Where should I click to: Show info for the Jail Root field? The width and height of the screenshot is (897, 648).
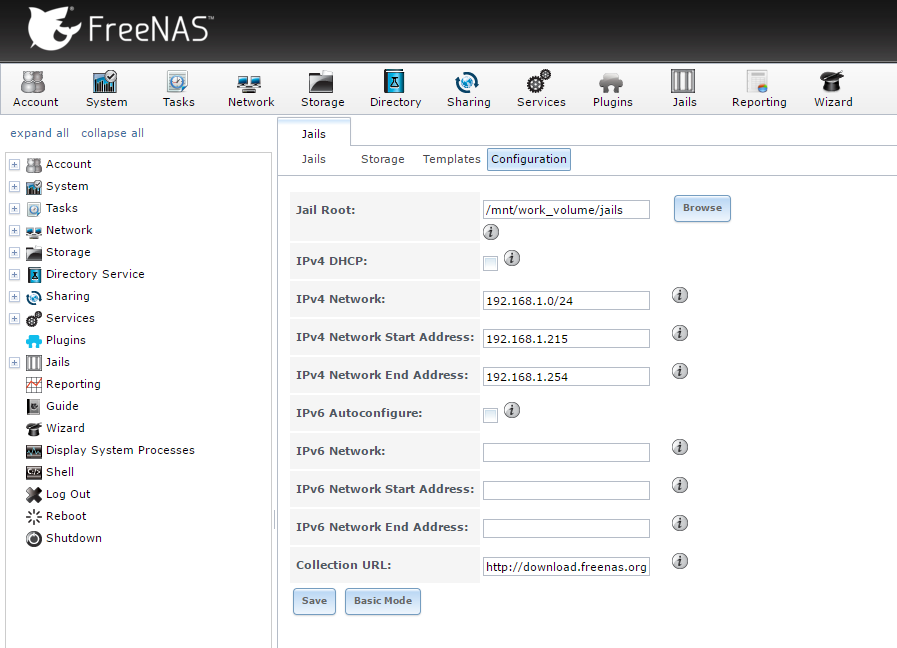point(491,232)
